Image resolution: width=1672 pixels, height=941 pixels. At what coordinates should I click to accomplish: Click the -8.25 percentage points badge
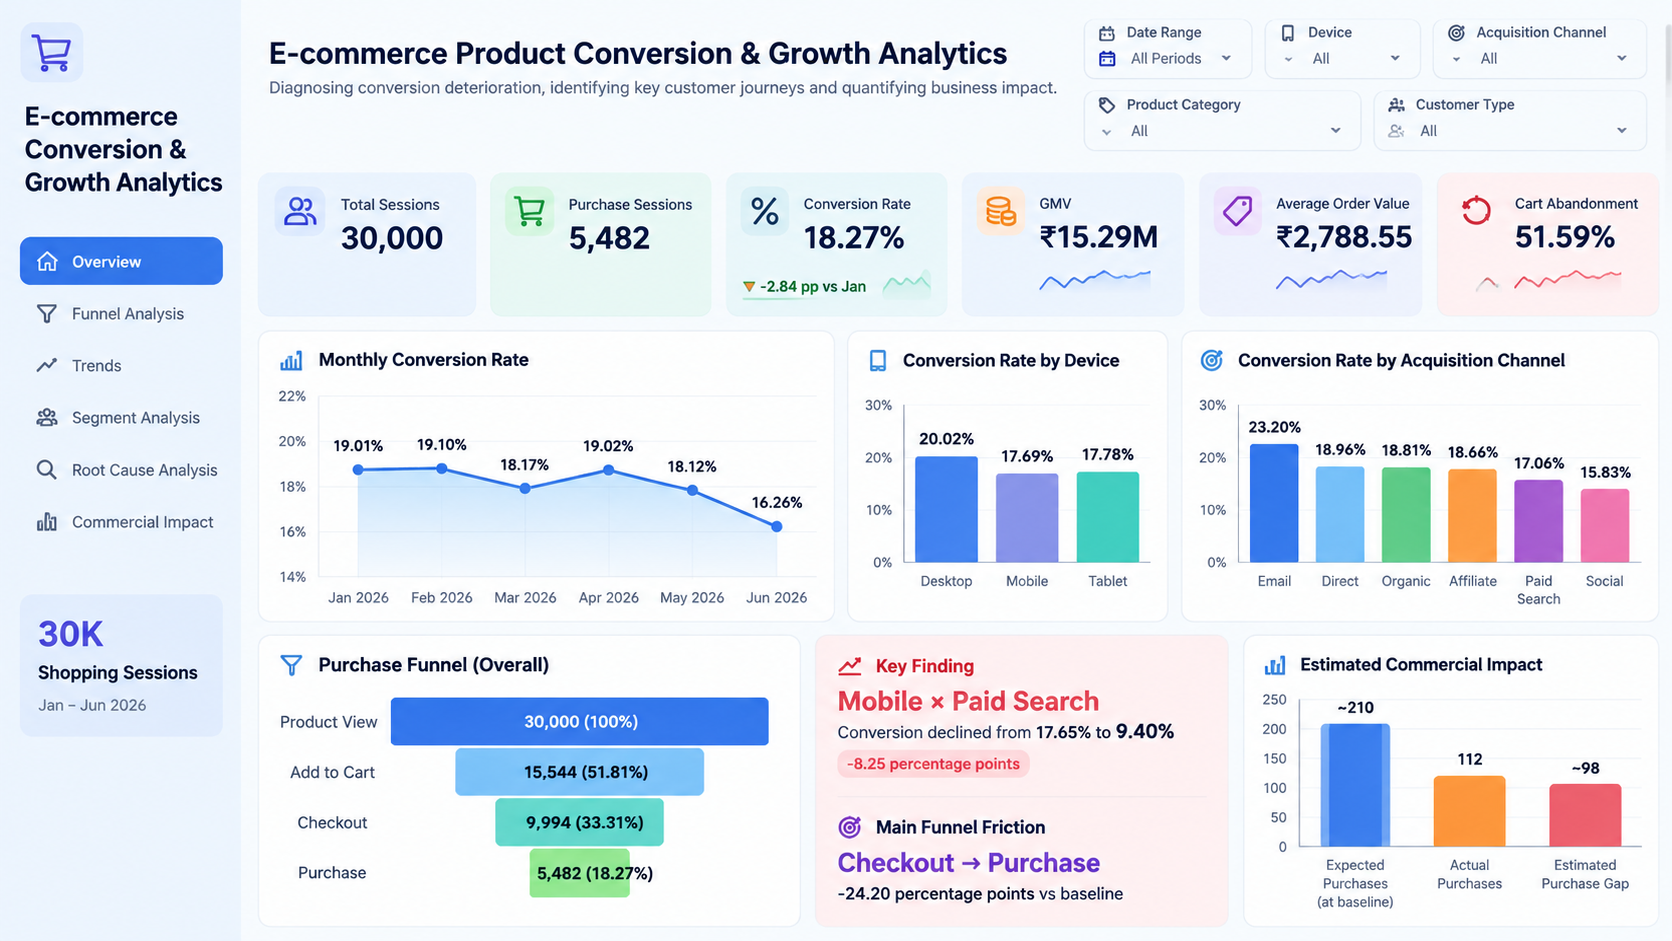point(933,764)
